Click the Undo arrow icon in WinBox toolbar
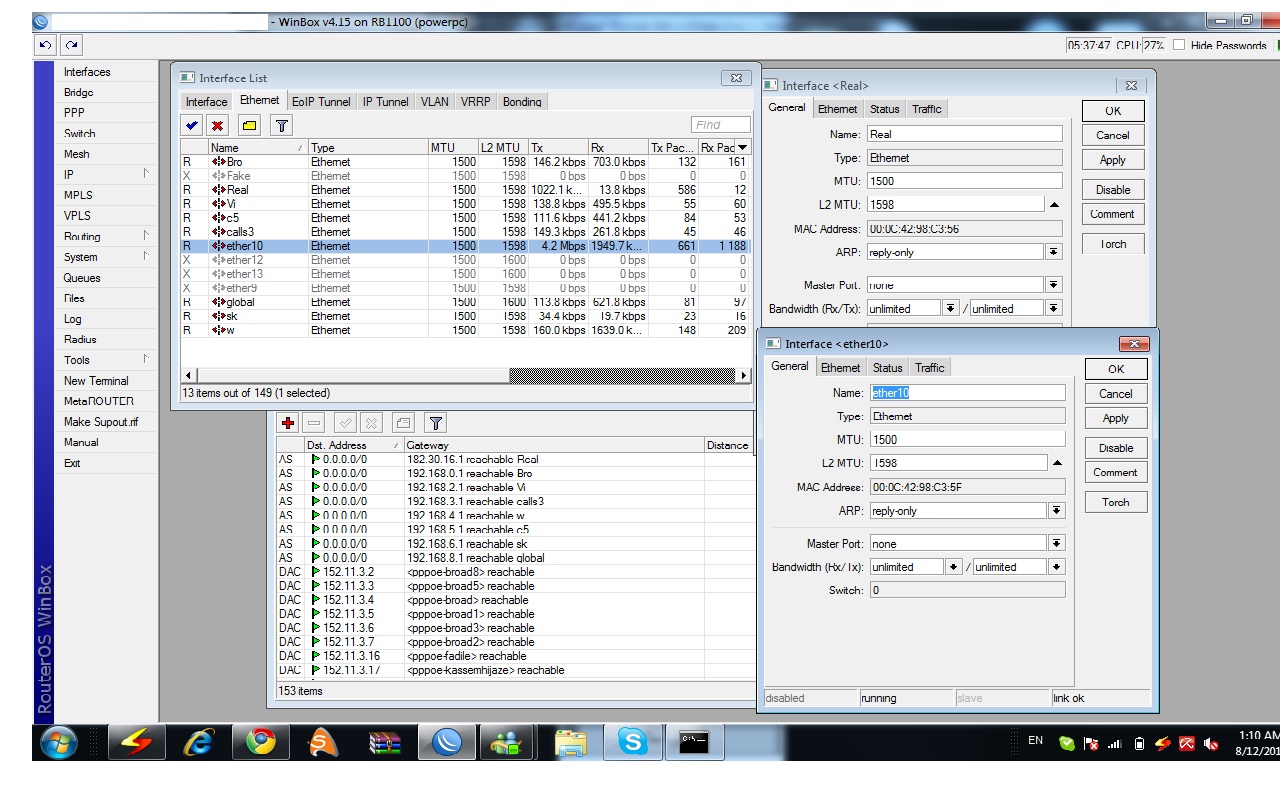 (45, 45)
